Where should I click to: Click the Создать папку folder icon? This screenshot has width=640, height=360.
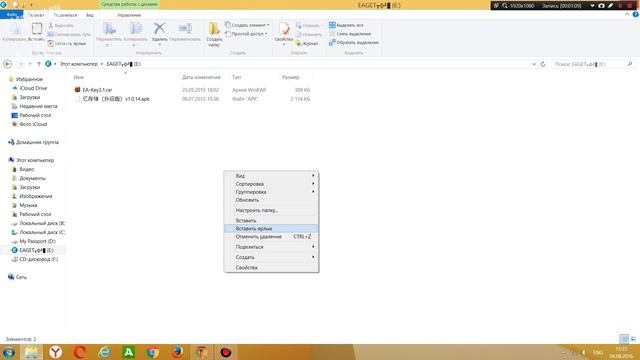(214, 29)
